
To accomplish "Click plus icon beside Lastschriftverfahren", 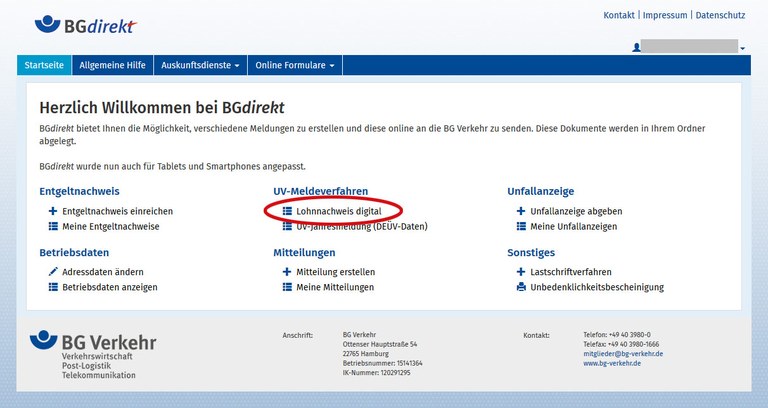I will (x=521, y=271).
